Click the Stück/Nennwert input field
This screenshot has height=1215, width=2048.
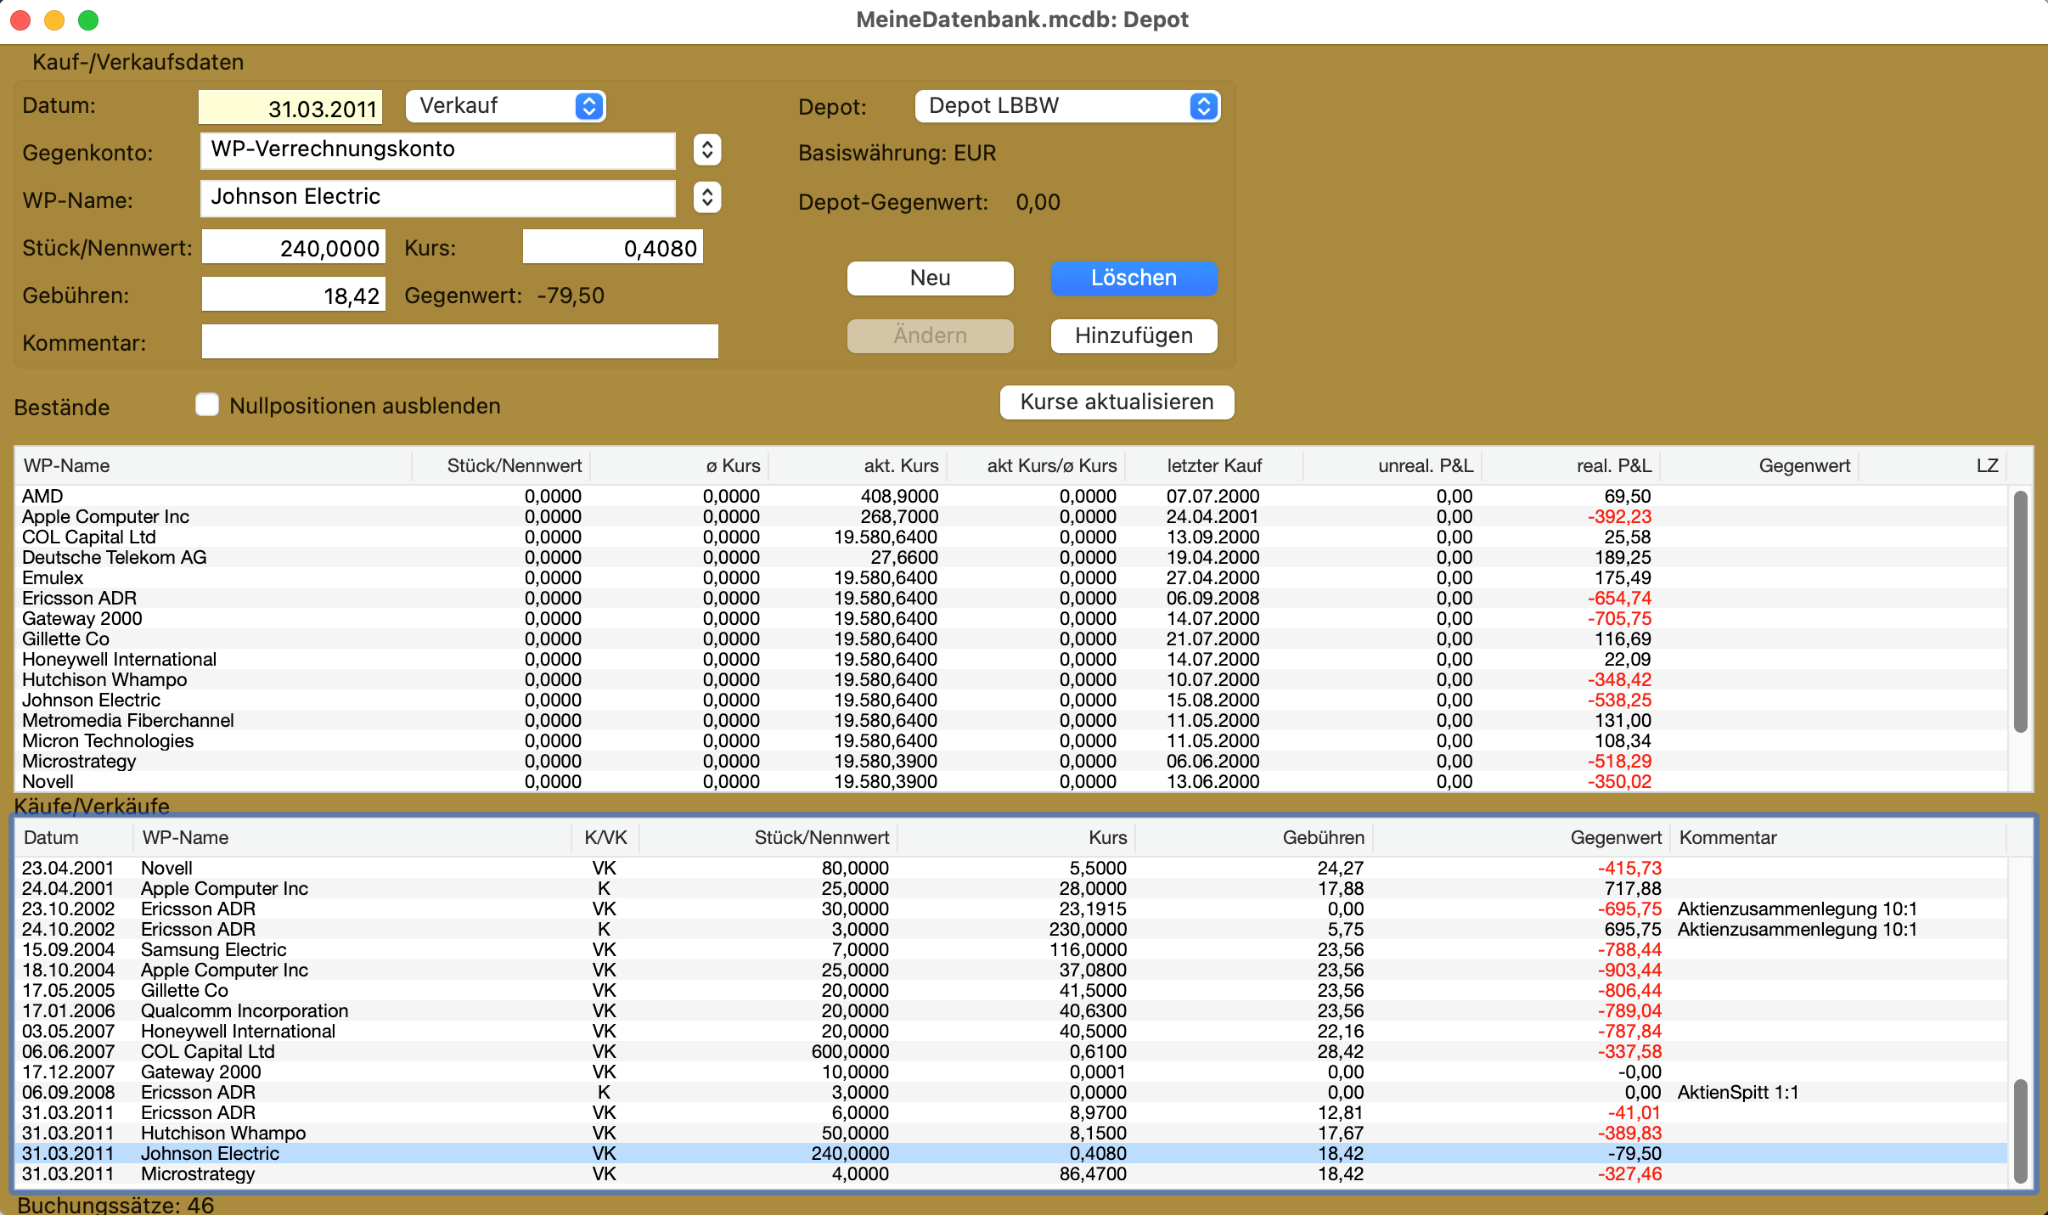(294, 248)
